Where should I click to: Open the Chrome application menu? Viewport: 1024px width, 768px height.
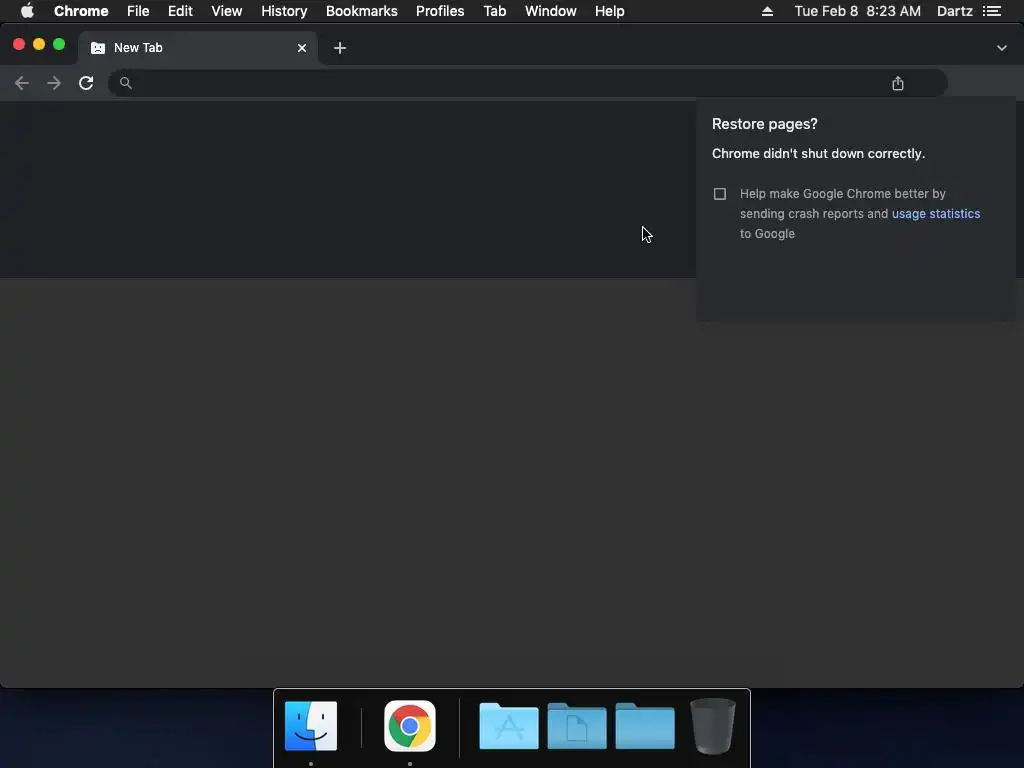[81, 11]
